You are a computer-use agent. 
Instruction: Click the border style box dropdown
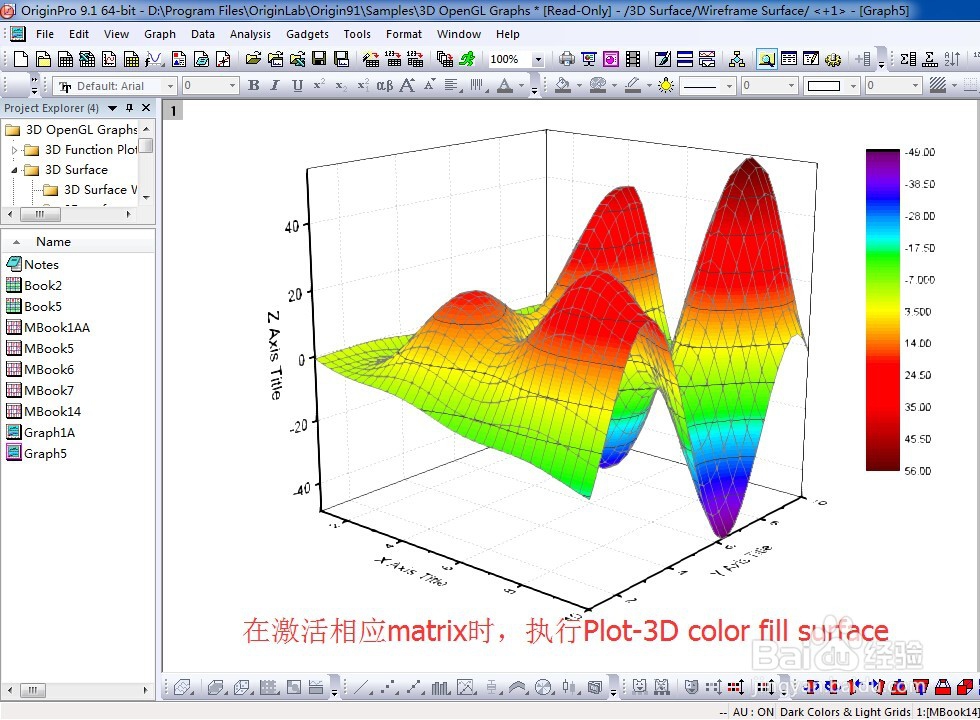click(x=854, y=86)
